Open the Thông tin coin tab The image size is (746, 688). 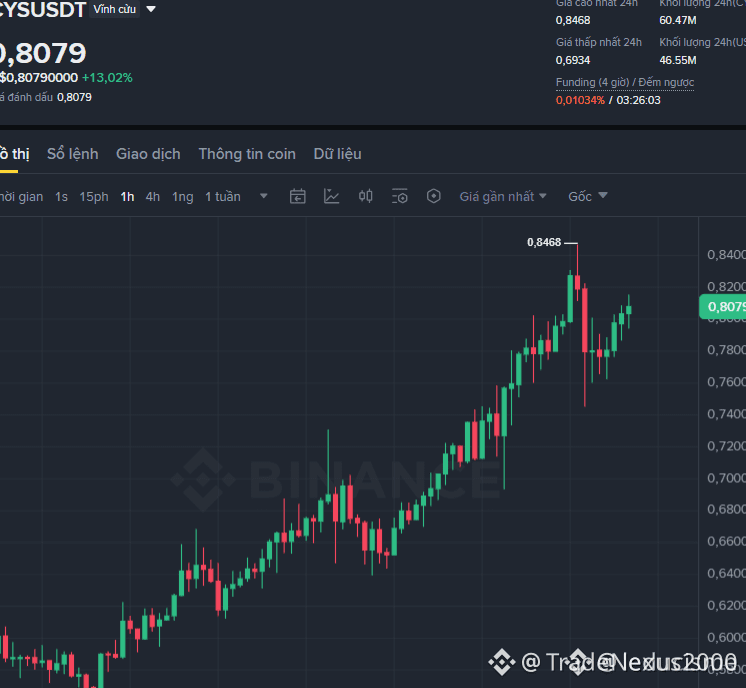247,154
